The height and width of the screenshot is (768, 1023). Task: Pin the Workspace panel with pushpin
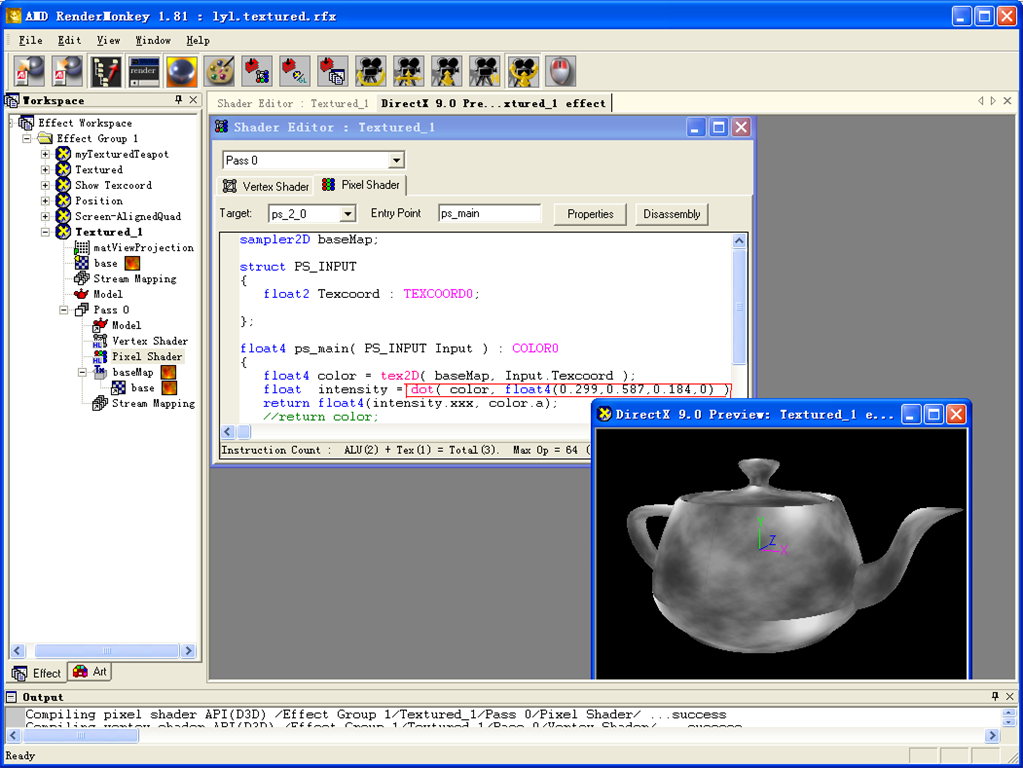pyautogui.click(x=178, y=100)
